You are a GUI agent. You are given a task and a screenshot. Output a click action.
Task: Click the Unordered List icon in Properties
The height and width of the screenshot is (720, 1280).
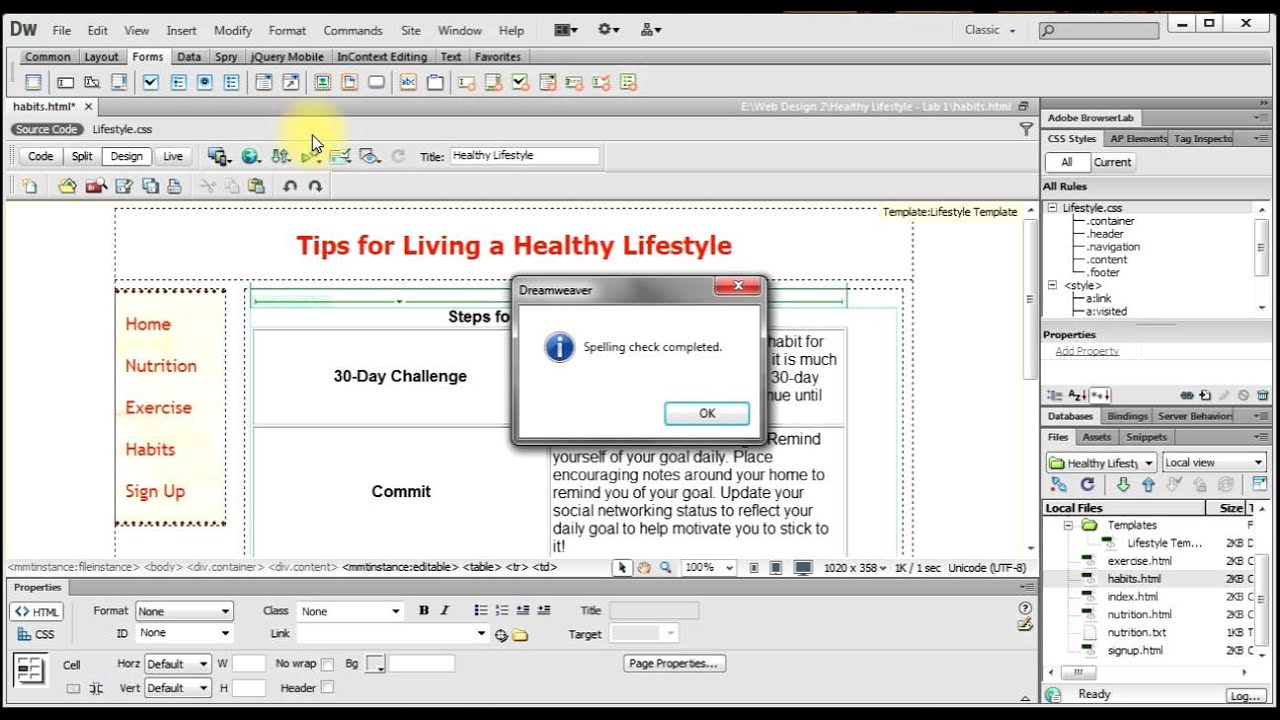481,610
